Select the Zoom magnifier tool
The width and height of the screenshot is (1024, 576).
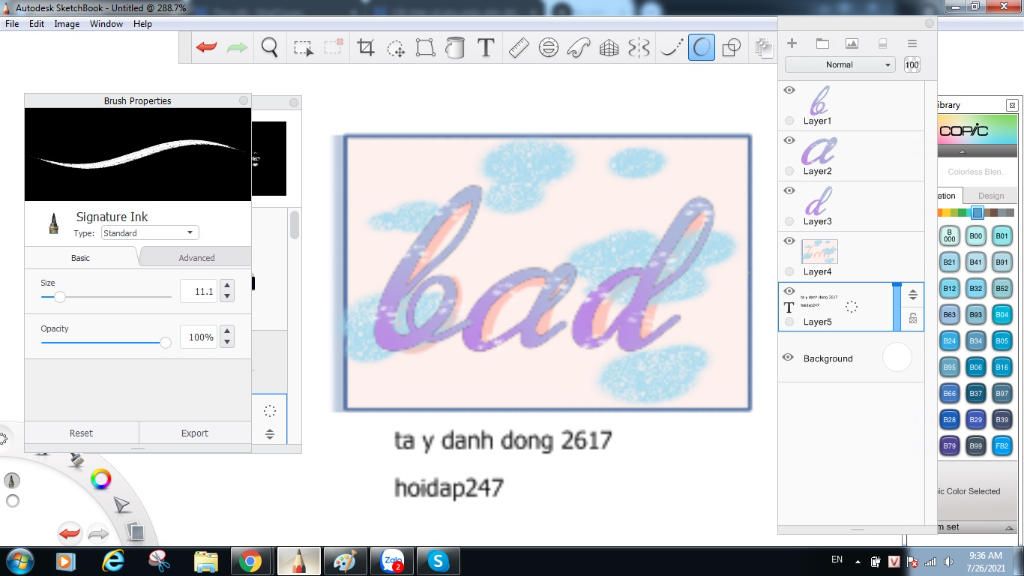pos(269,47)
